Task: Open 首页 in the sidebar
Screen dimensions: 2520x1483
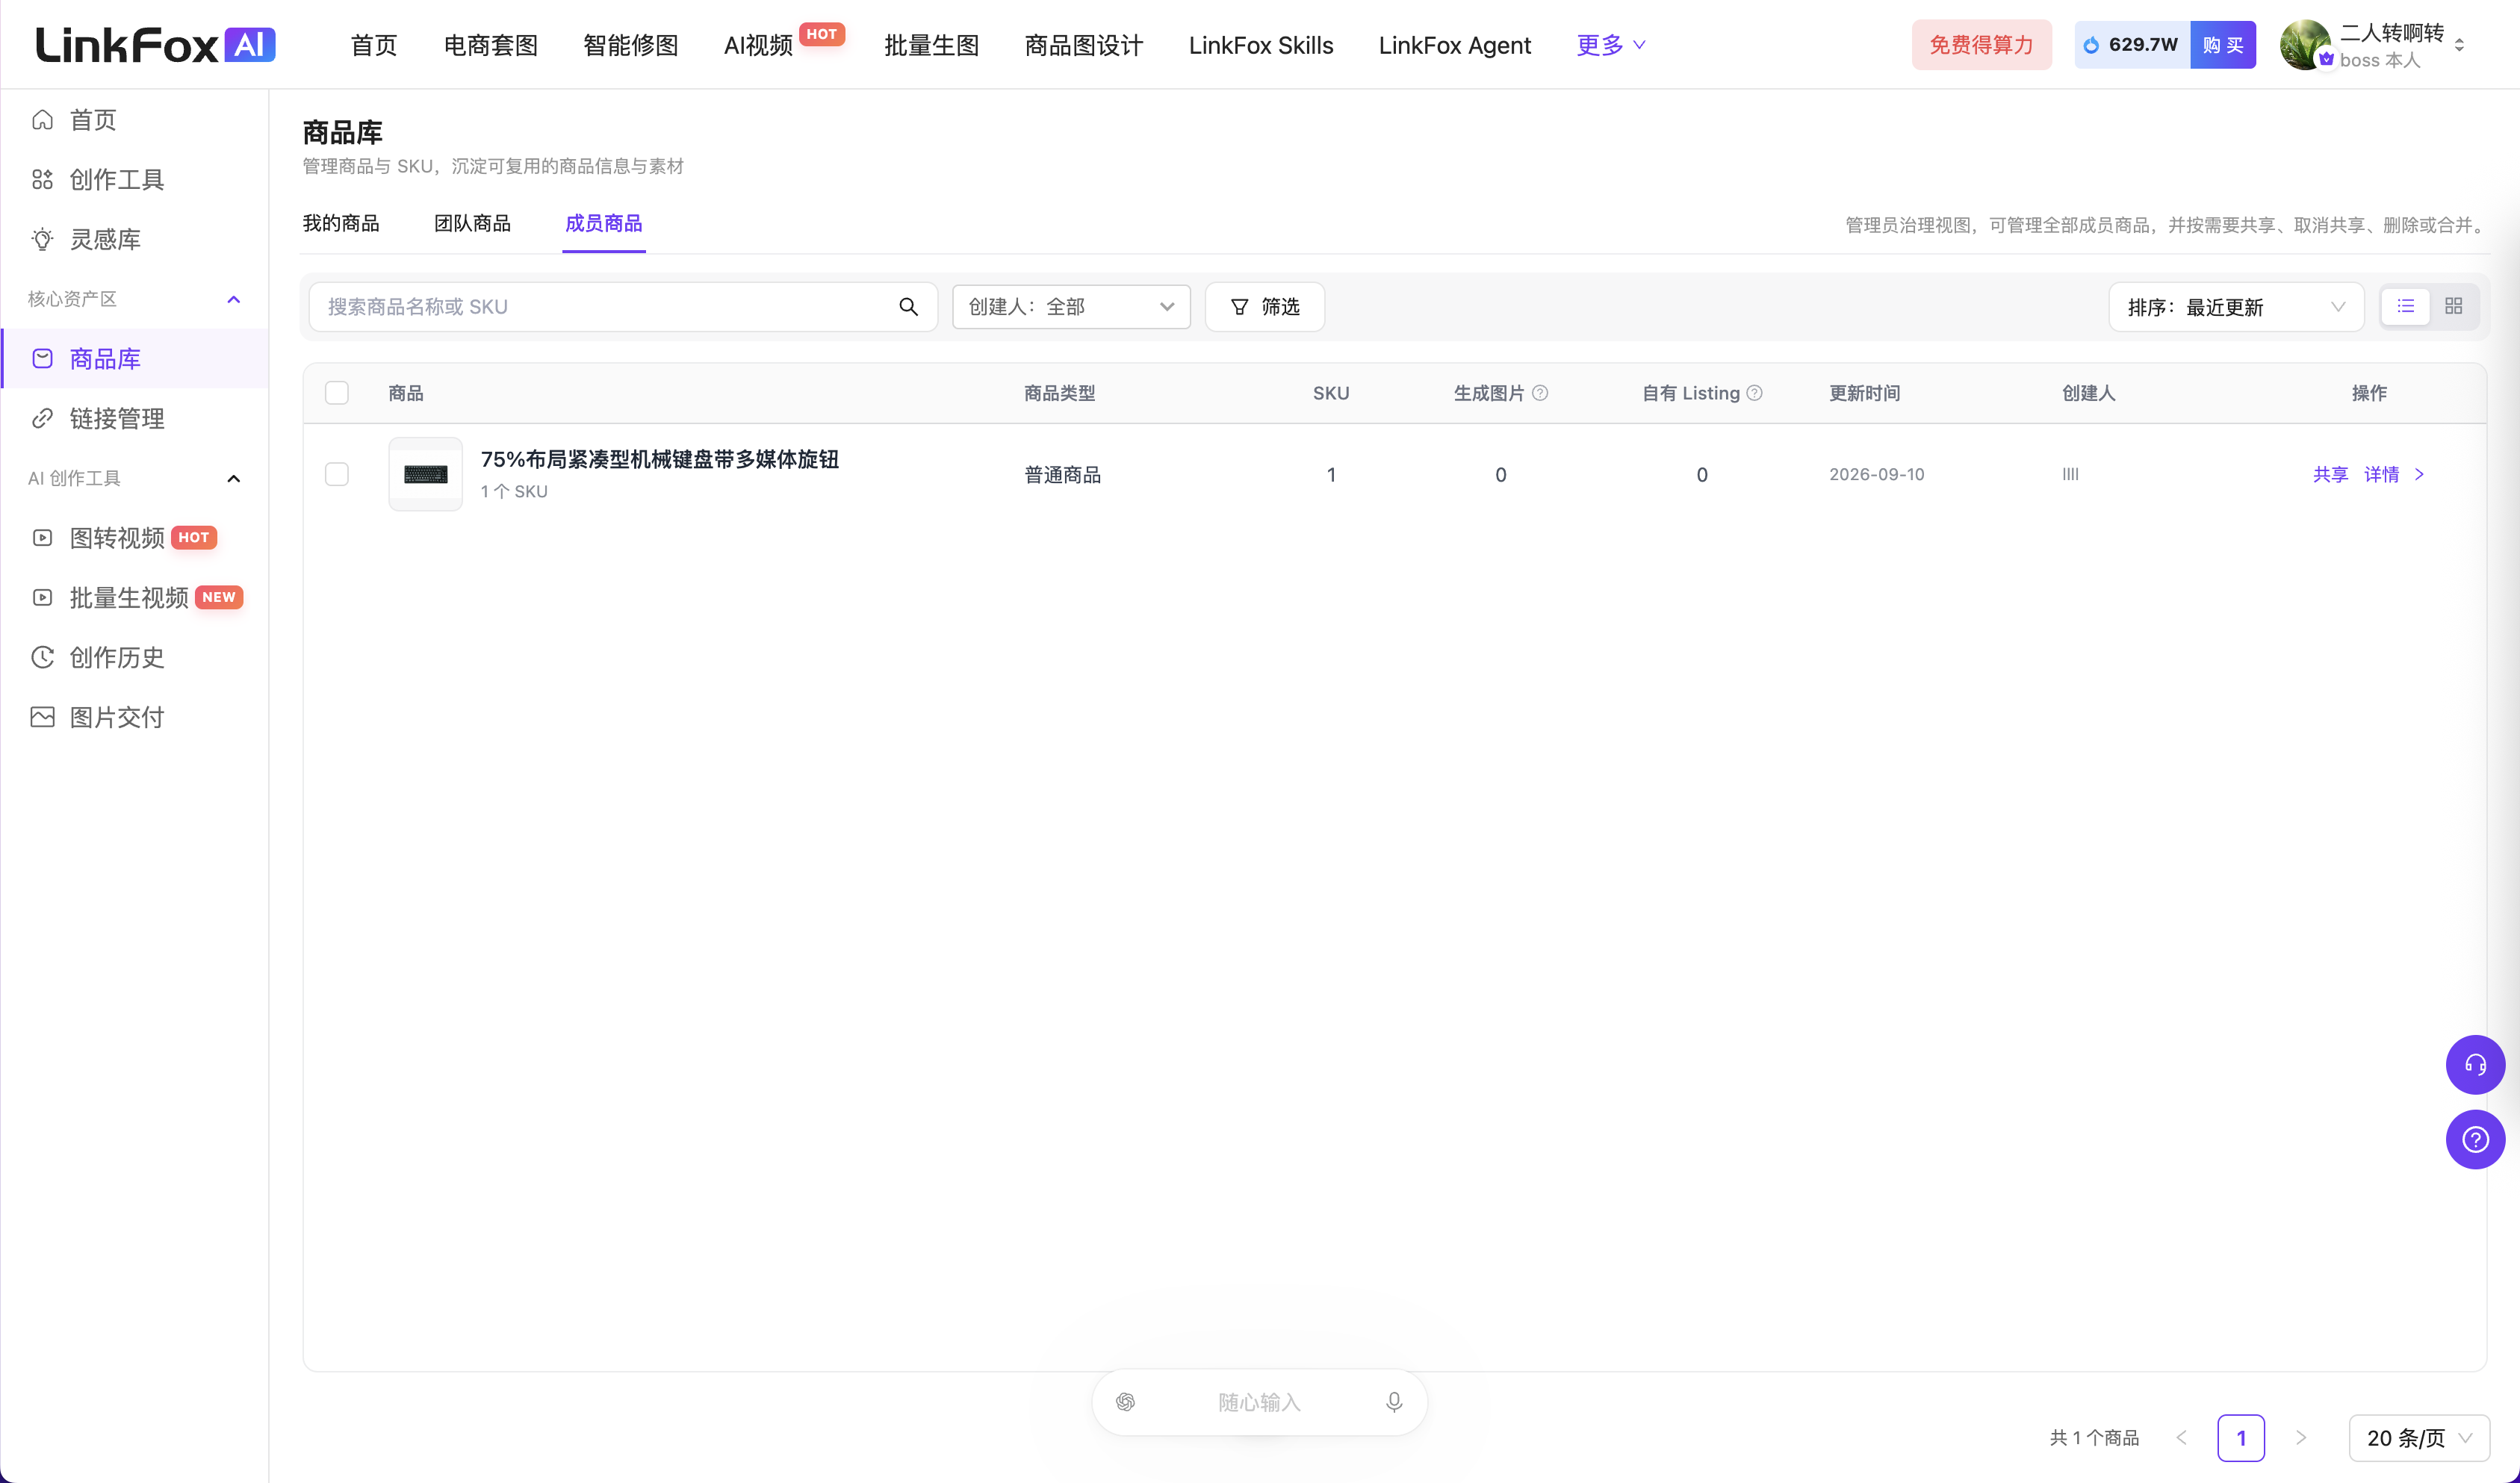Action: coord(134,120)
